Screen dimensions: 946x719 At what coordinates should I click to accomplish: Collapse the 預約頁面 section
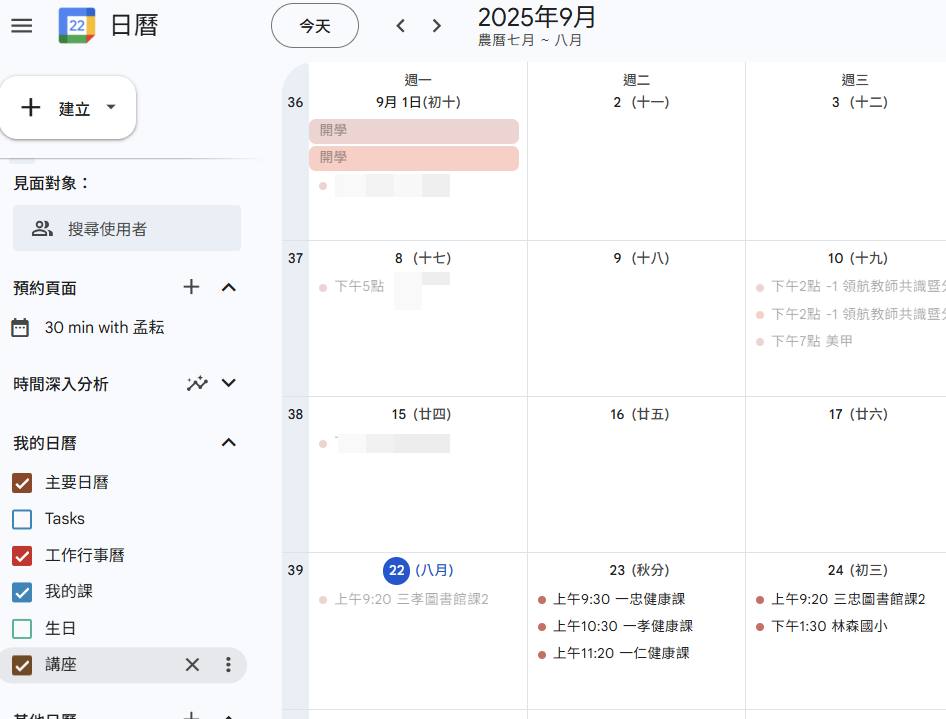229,287
